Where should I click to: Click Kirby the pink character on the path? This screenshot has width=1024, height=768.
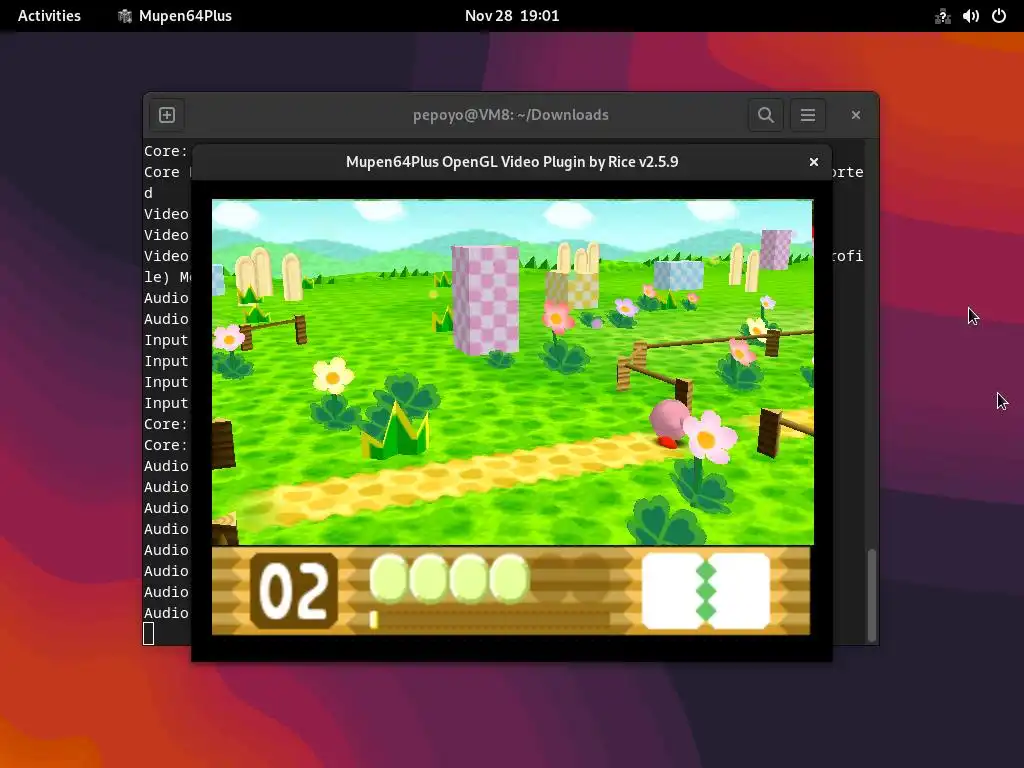(x=670, y=423)
